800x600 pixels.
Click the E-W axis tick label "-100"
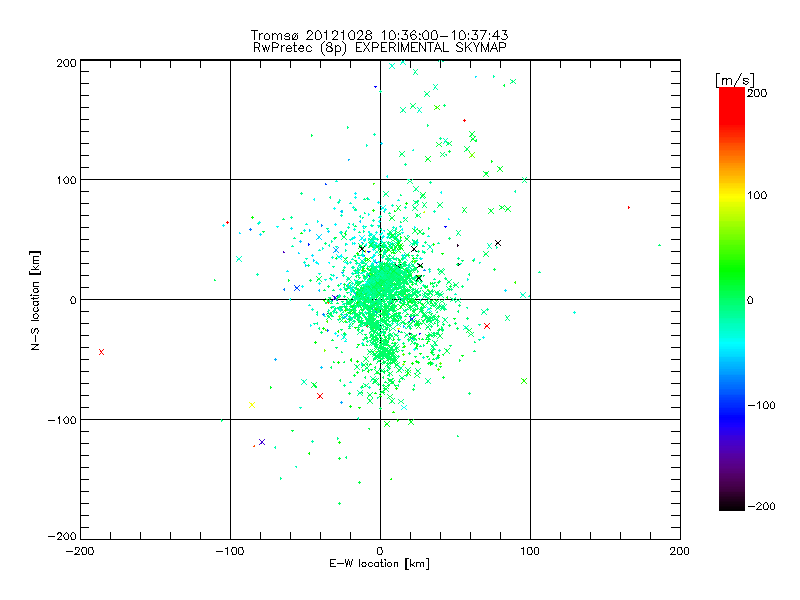click(x=230, y=551)
